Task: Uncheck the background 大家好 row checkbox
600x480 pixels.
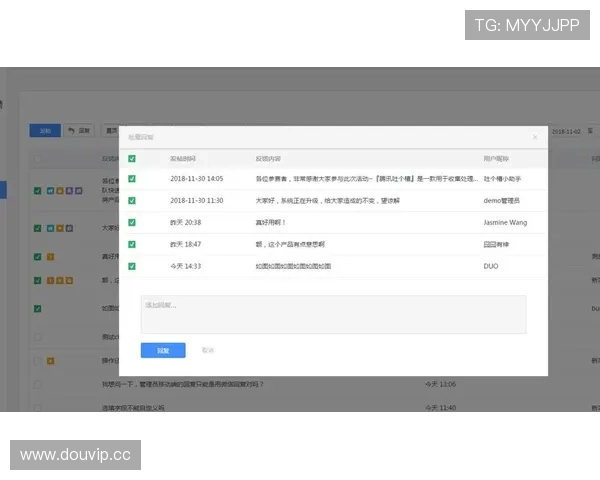Action: pyautogui.click(x=38, y=228)
